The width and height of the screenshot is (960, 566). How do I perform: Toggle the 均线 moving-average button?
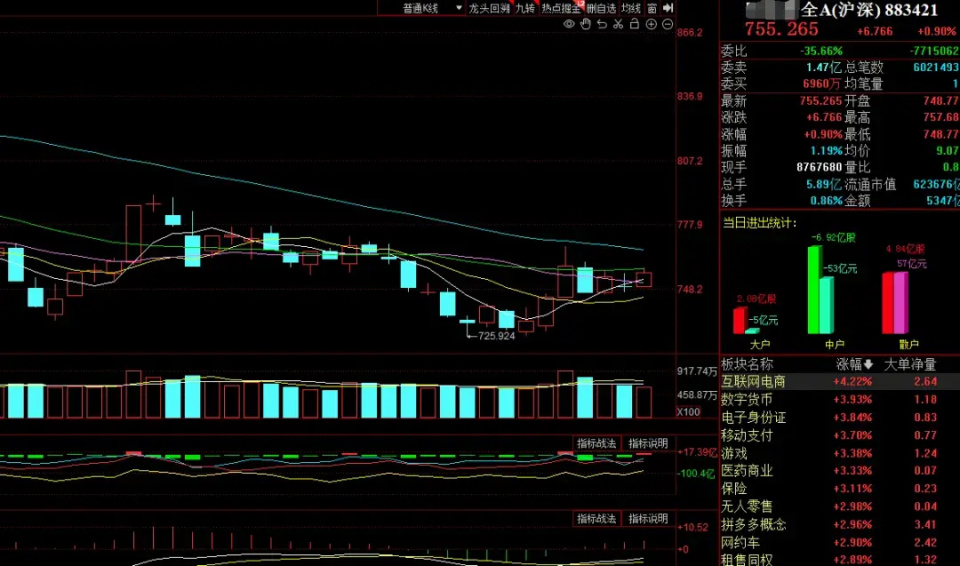pos(631,8)
